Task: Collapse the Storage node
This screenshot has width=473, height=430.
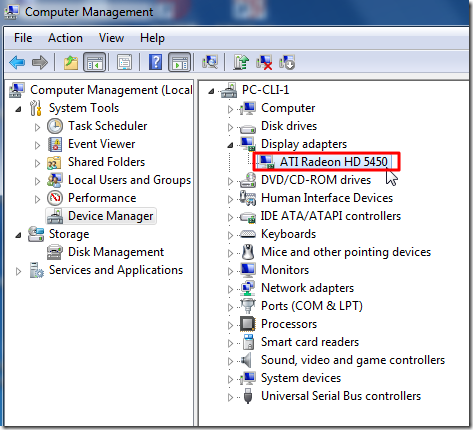Action: 19,235
